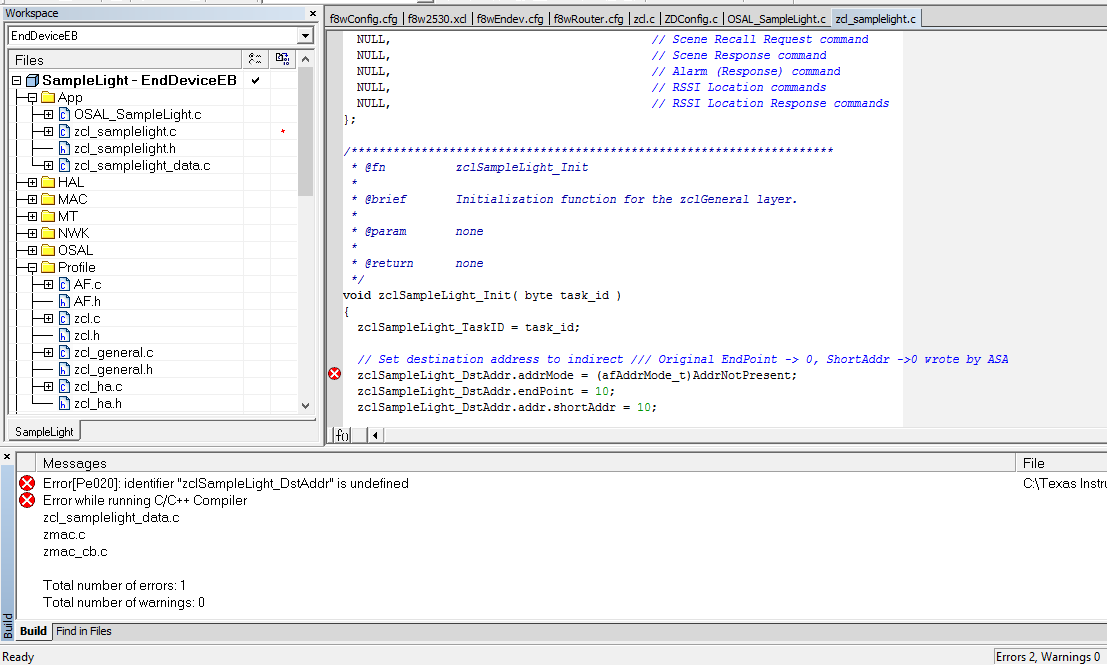
Task: Collapse the SampleLight - EndDeviceEB project node
Action: click(x=16, y=80)
